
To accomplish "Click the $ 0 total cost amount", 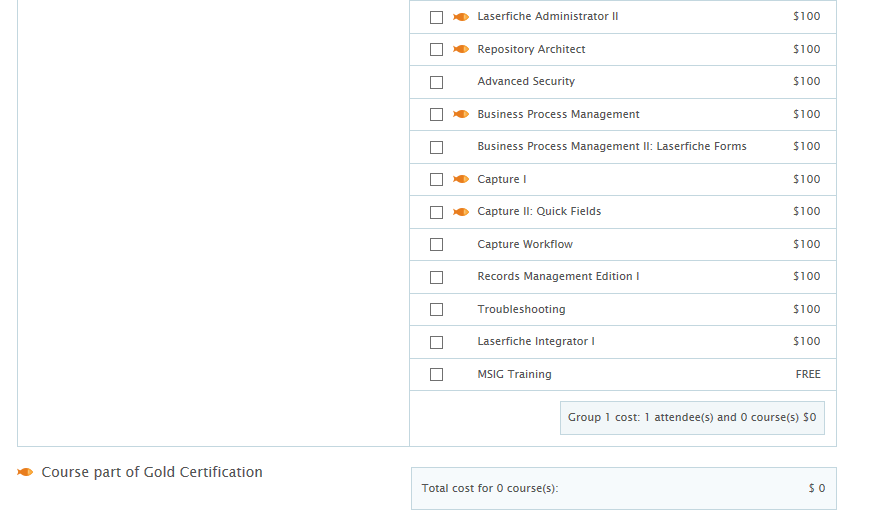I will point(817,488).
